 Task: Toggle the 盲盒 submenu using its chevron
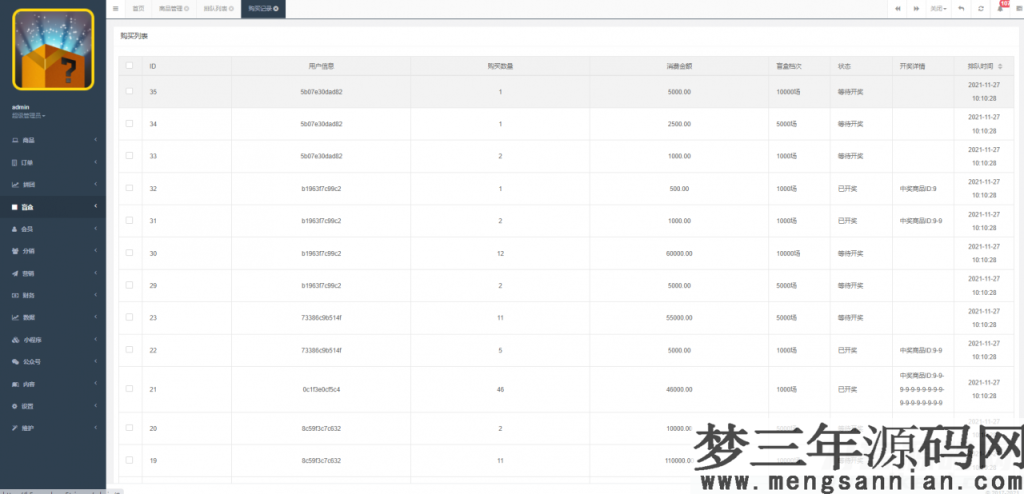(x=95, y=207)
